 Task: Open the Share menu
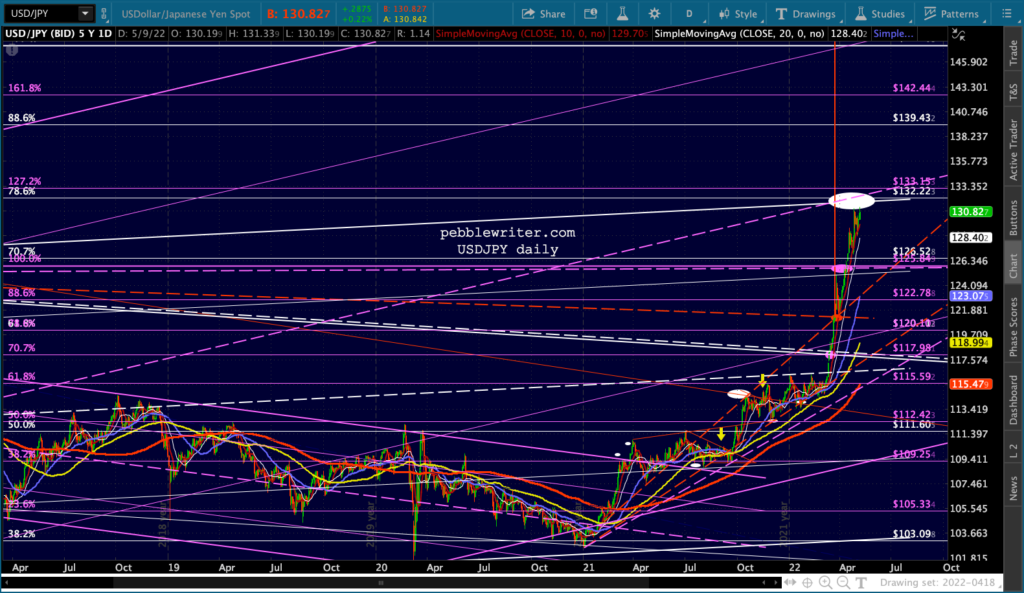pos(543,14)
